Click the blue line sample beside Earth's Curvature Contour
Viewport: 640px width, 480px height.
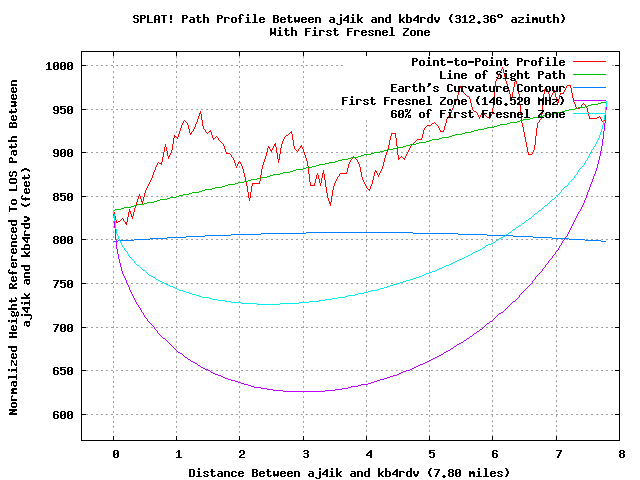589,87
